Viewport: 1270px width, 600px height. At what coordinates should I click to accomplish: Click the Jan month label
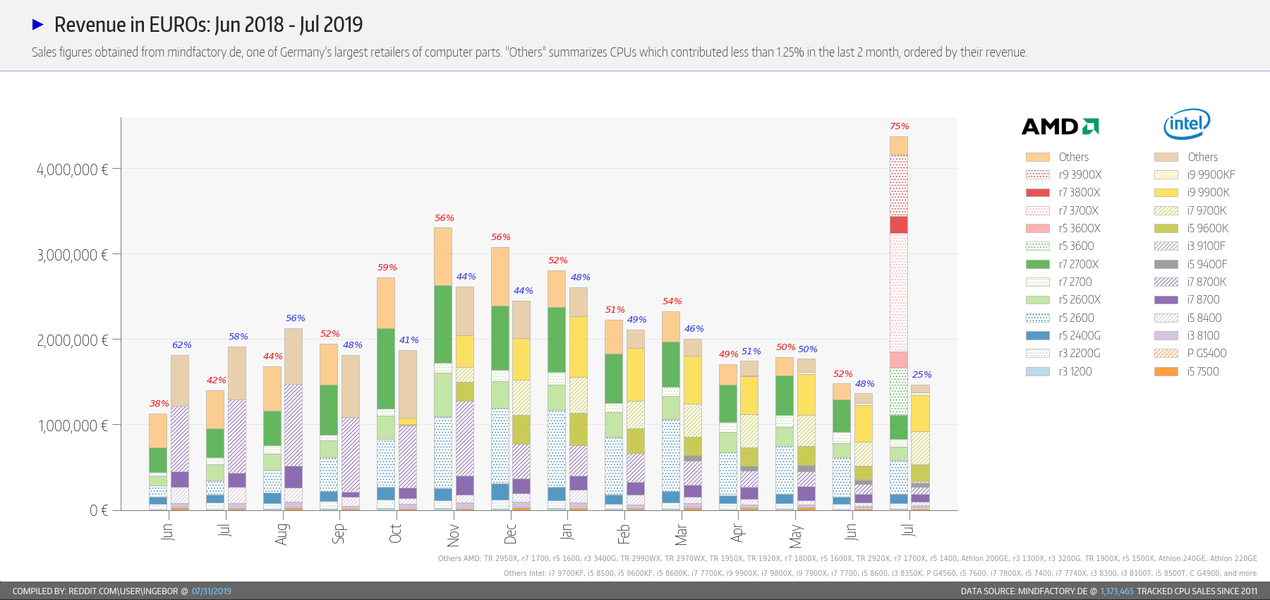tap(565, 531)
